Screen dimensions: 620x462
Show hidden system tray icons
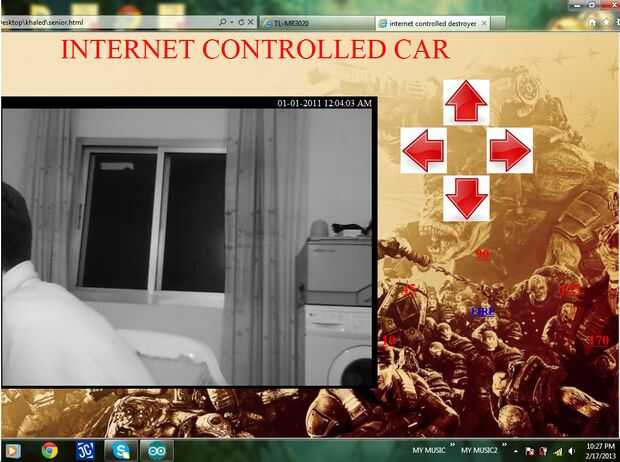click(x=516, y=451)
